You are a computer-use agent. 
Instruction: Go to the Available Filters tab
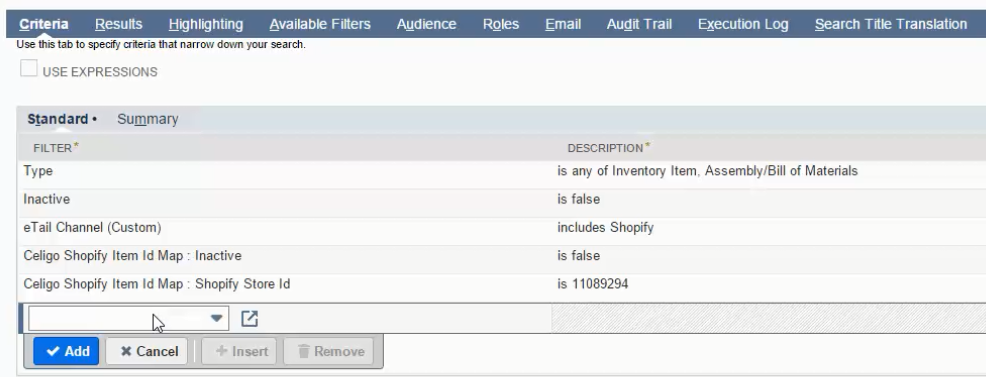[x=320, y=24]
